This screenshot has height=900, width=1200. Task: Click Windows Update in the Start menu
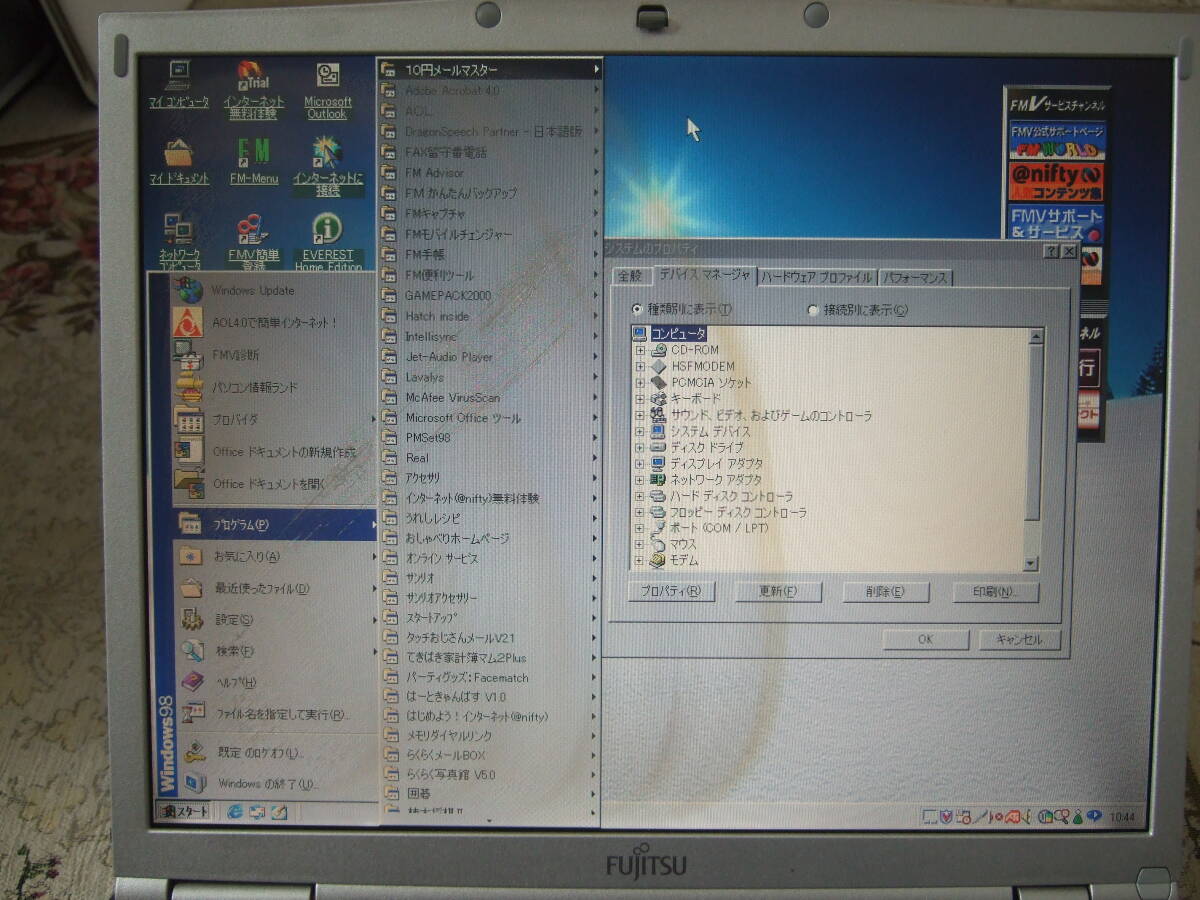275,291
